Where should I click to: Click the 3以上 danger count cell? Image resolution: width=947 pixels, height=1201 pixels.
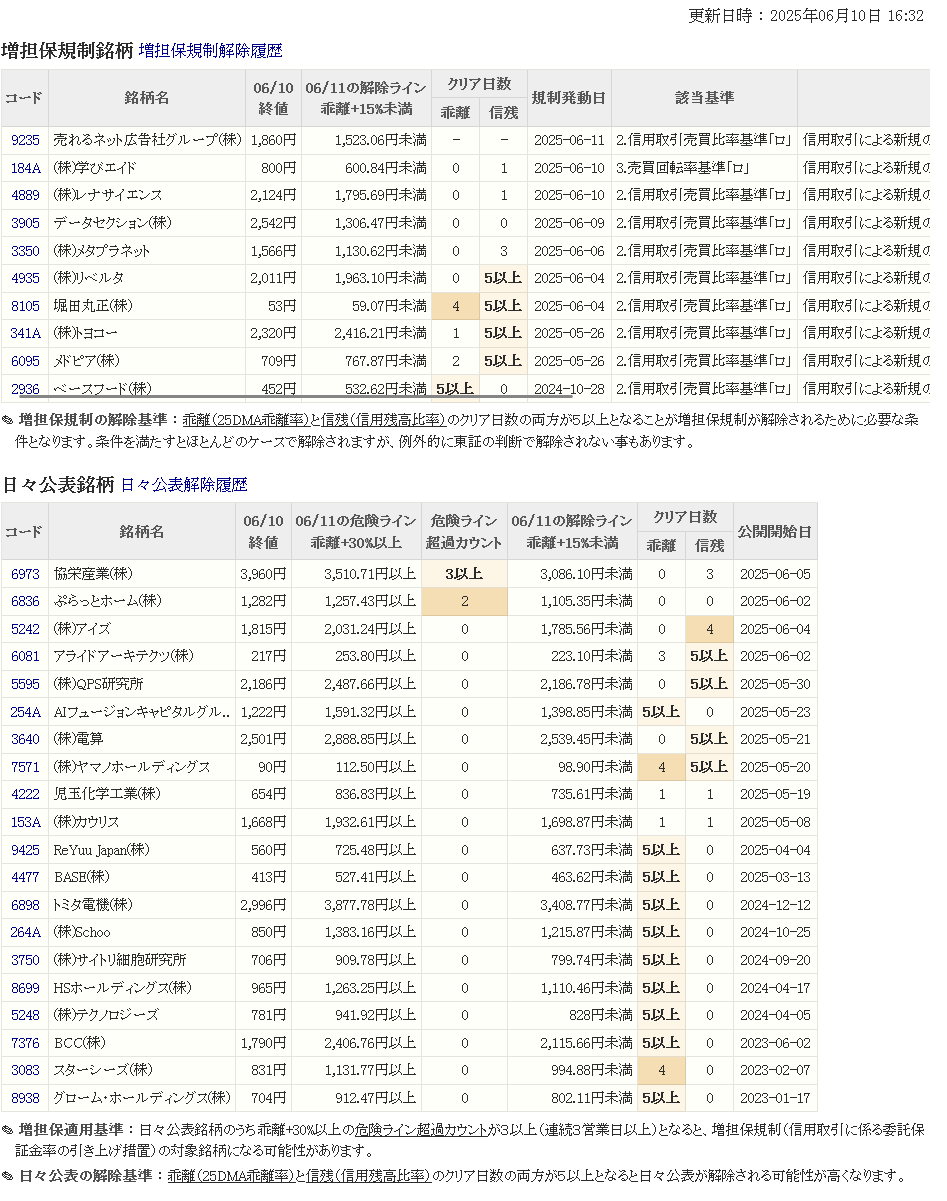tap(464, 574)
